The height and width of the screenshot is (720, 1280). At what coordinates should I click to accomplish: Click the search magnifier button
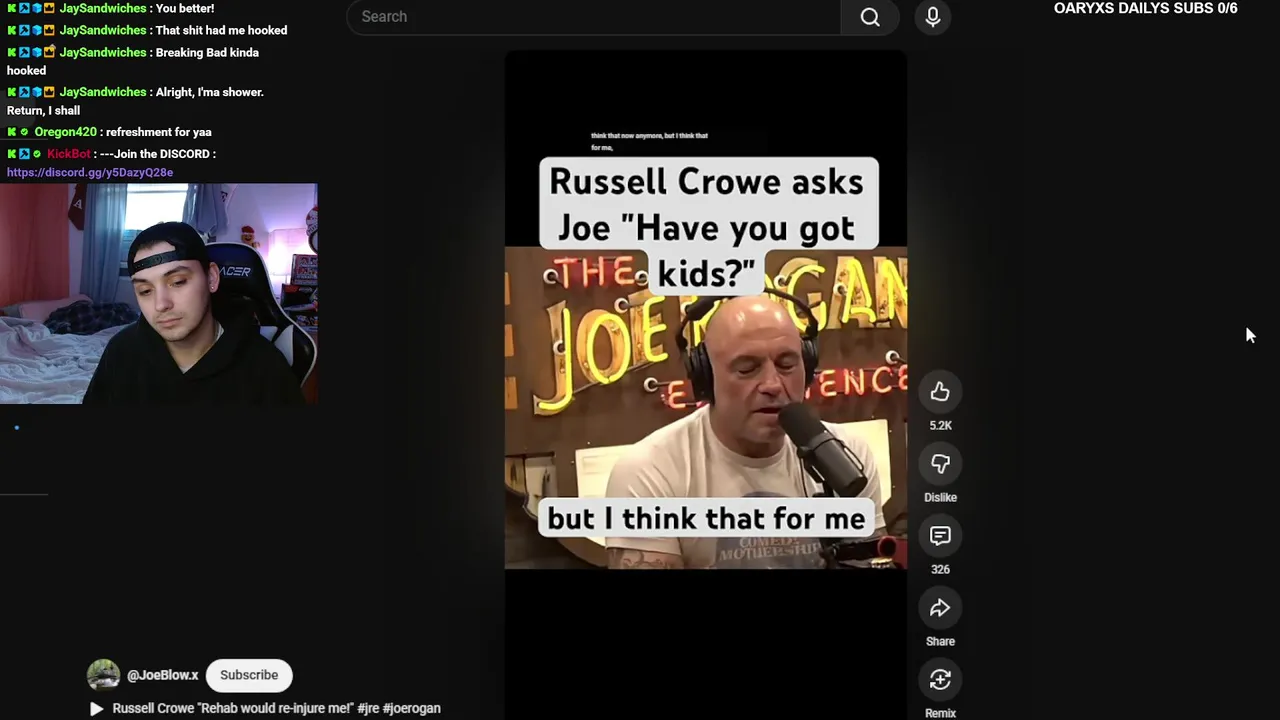tap(870, 17)
